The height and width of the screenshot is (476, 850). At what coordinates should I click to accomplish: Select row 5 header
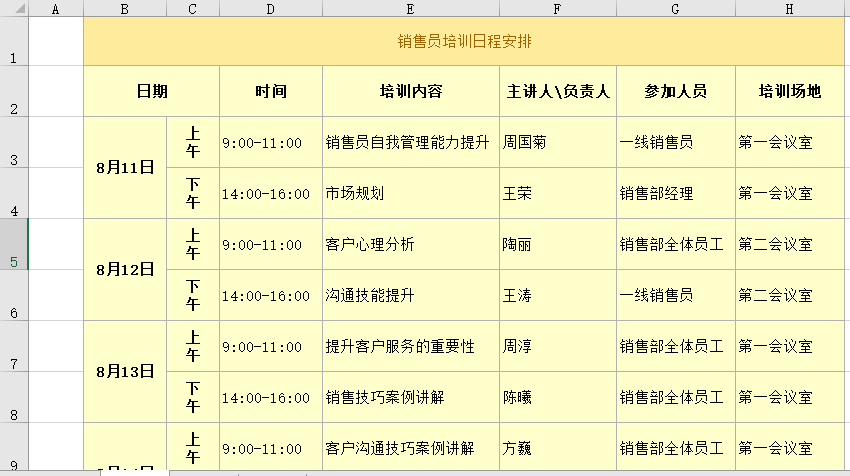pyautogui.click(x=14, y=244)
